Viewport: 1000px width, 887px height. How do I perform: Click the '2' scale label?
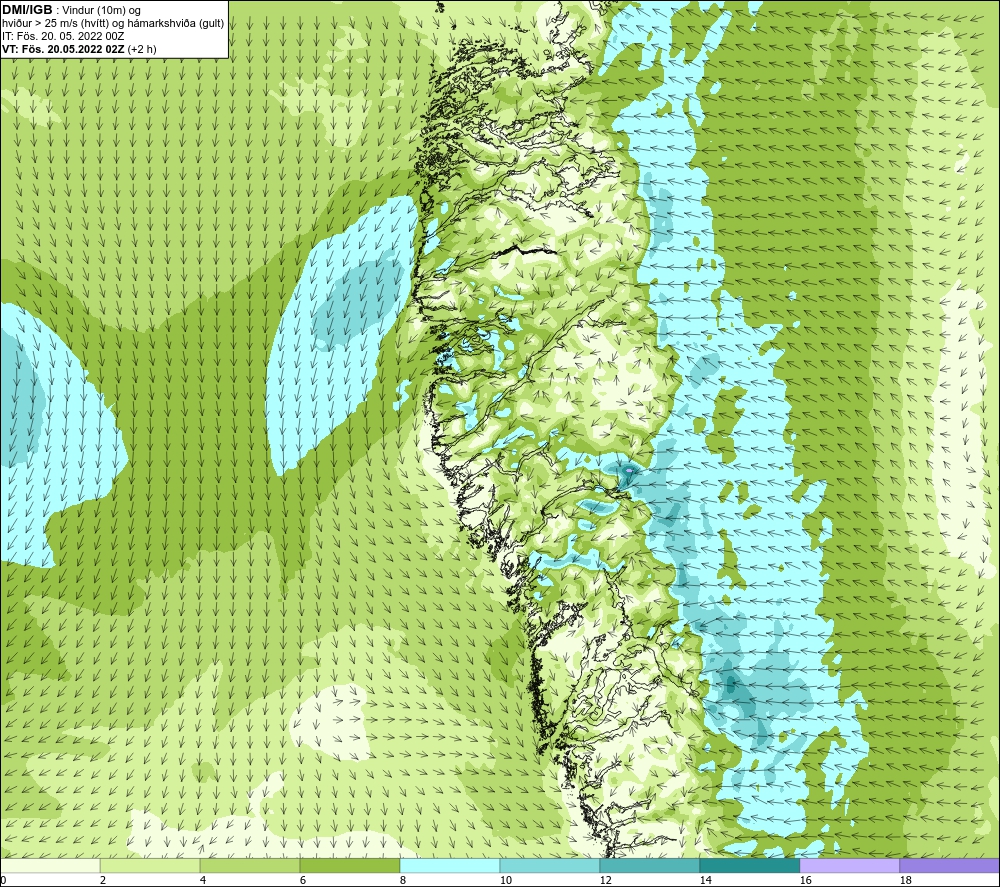pyautogui.click(x=103, y=881)
